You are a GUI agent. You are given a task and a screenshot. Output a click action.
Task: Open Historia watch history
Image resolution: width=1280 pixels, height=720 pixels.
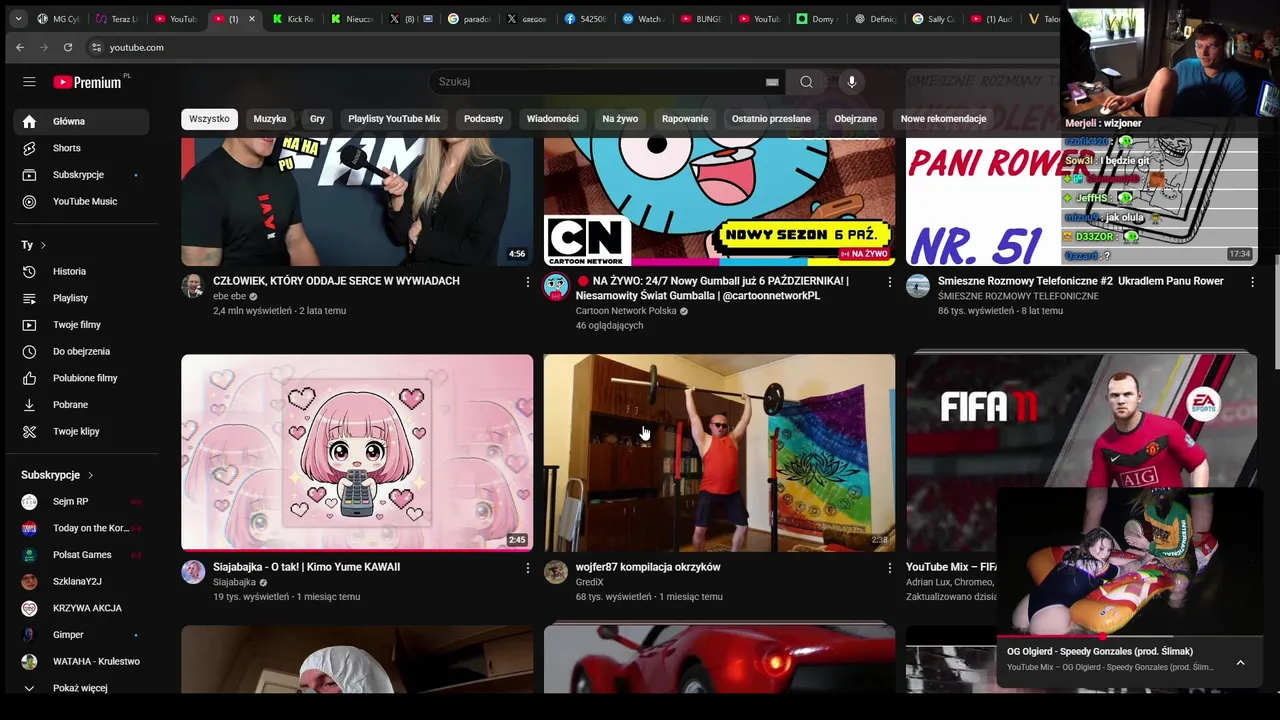(81, 271)
